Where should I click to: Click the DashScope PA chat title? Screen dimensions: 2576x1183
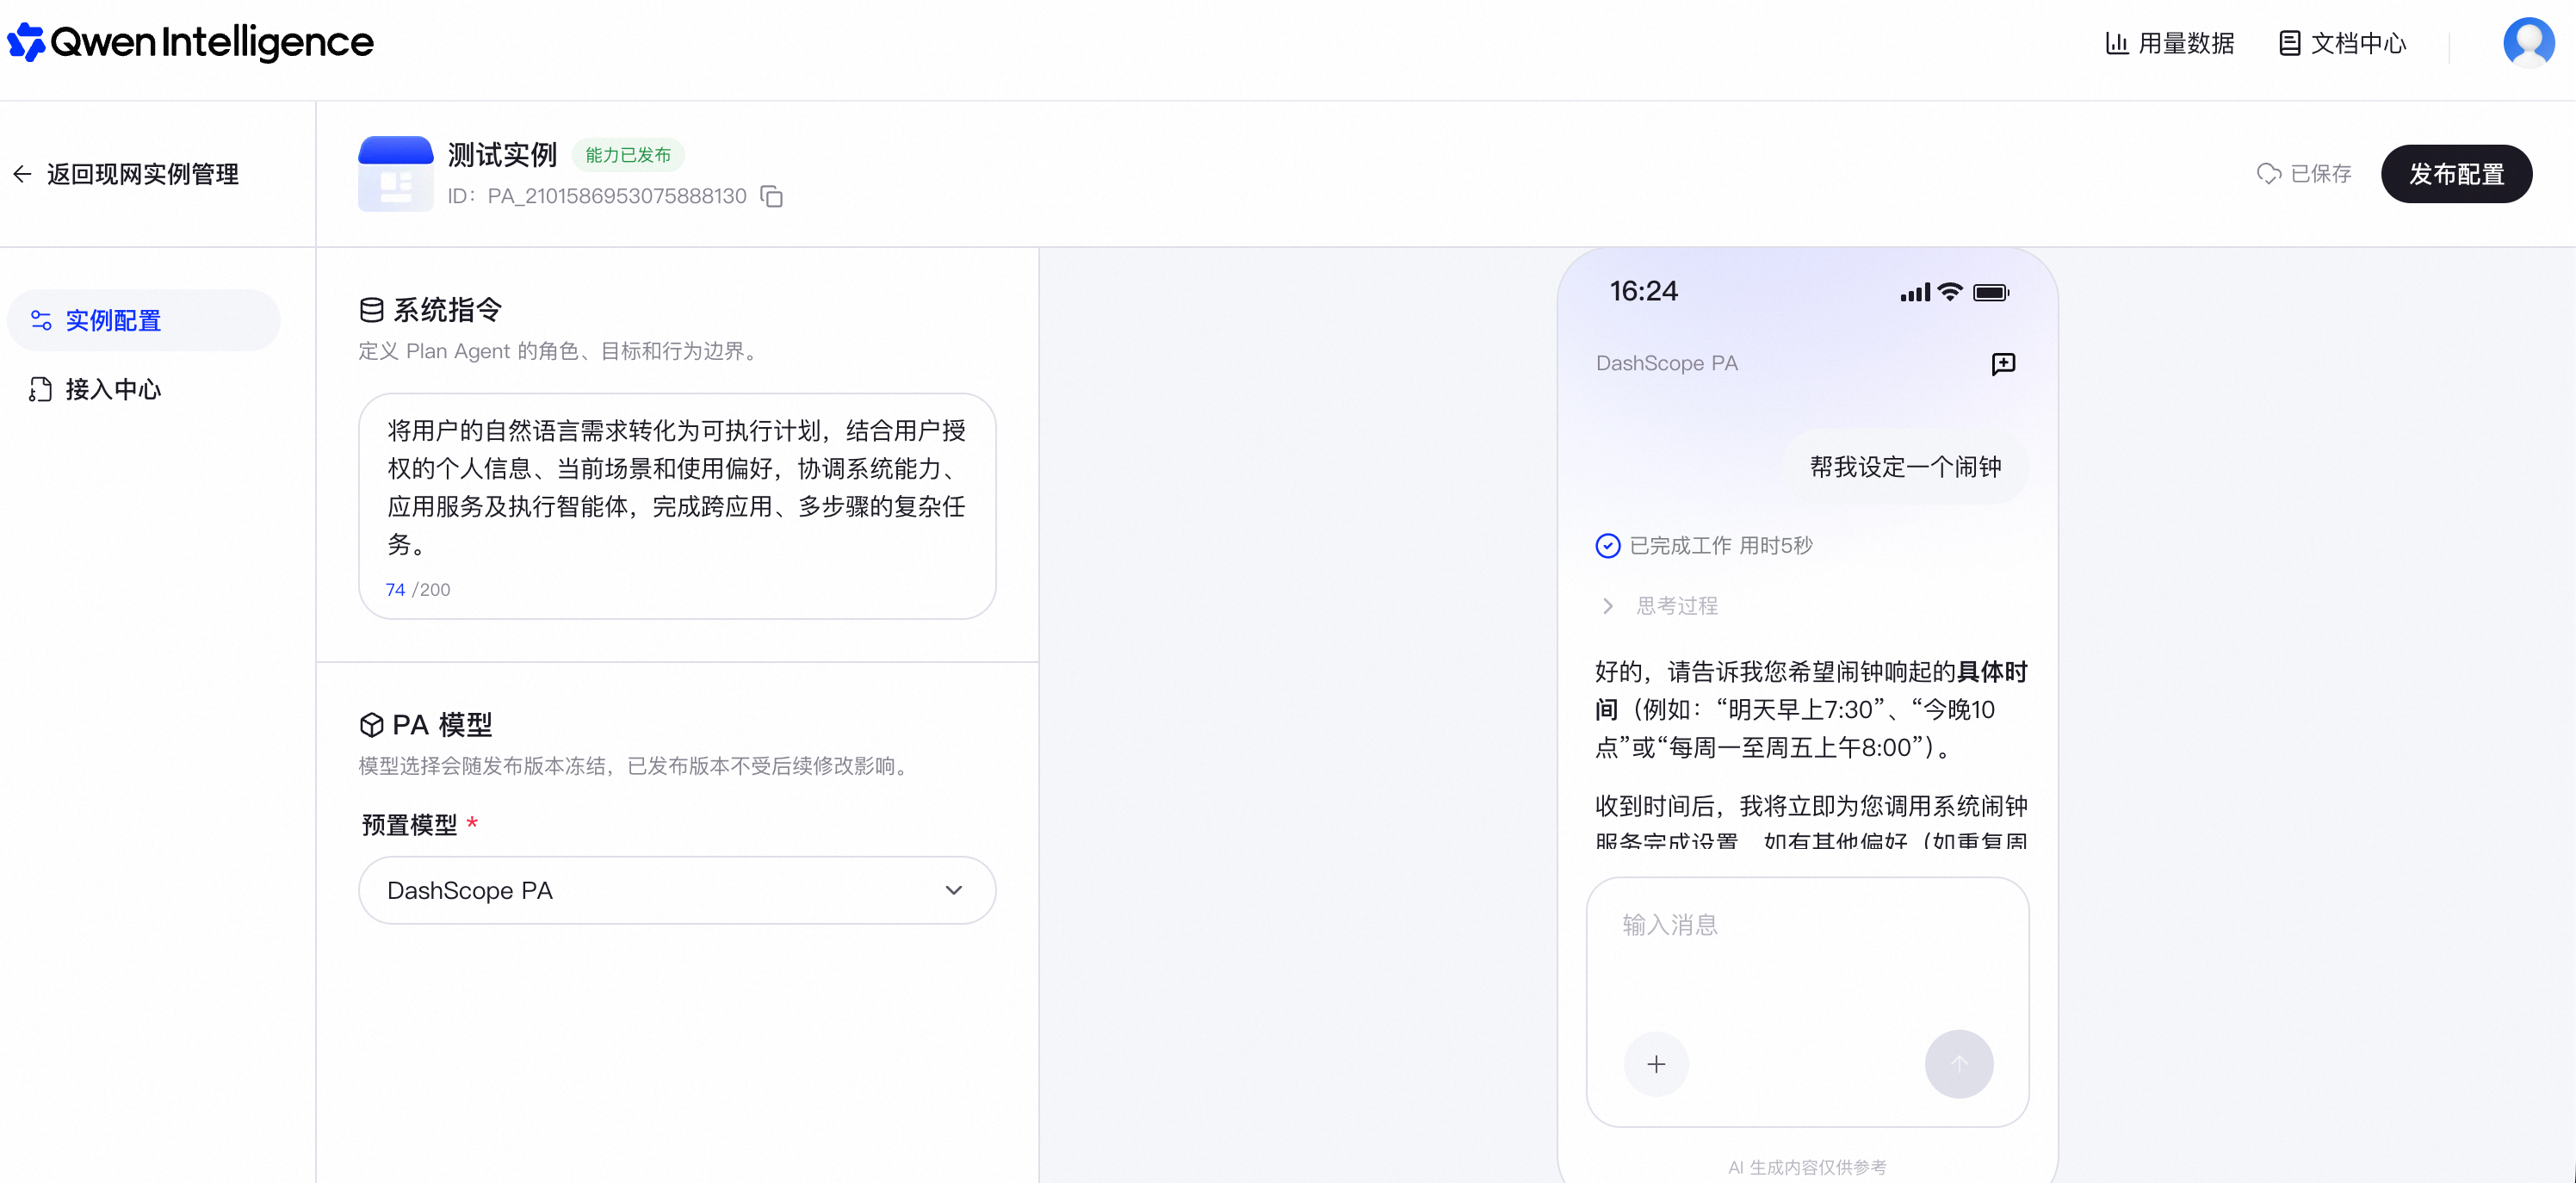[1666, 363]
